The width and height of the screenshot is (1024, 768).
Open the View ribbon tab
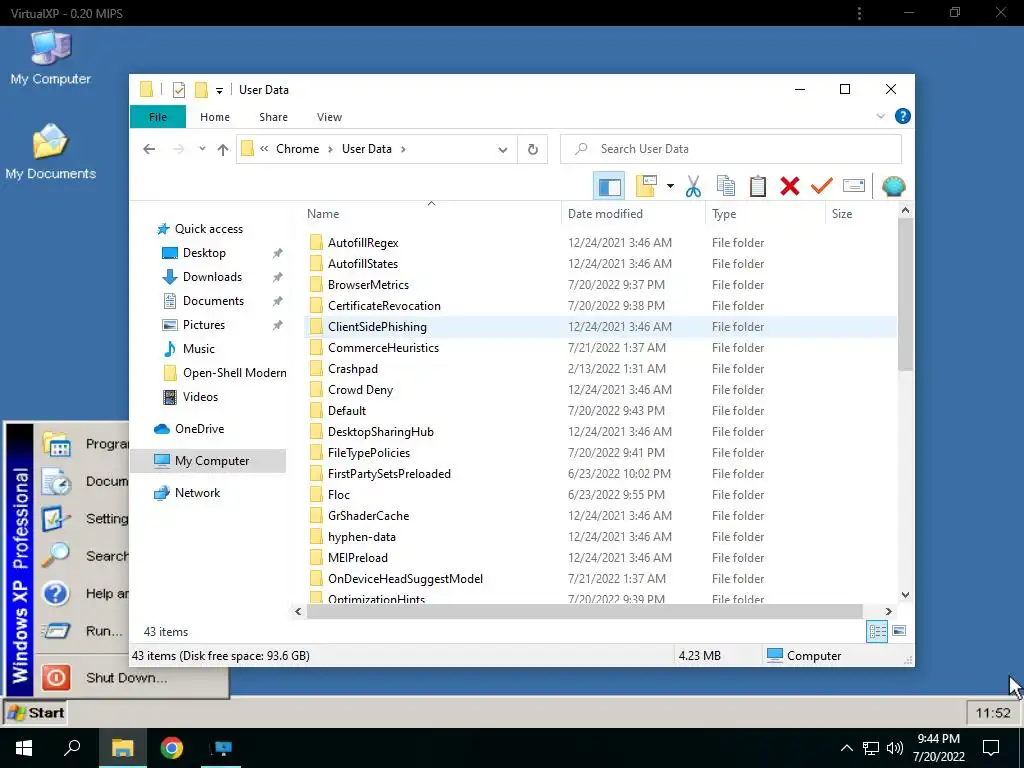click(x=329, y=117)
